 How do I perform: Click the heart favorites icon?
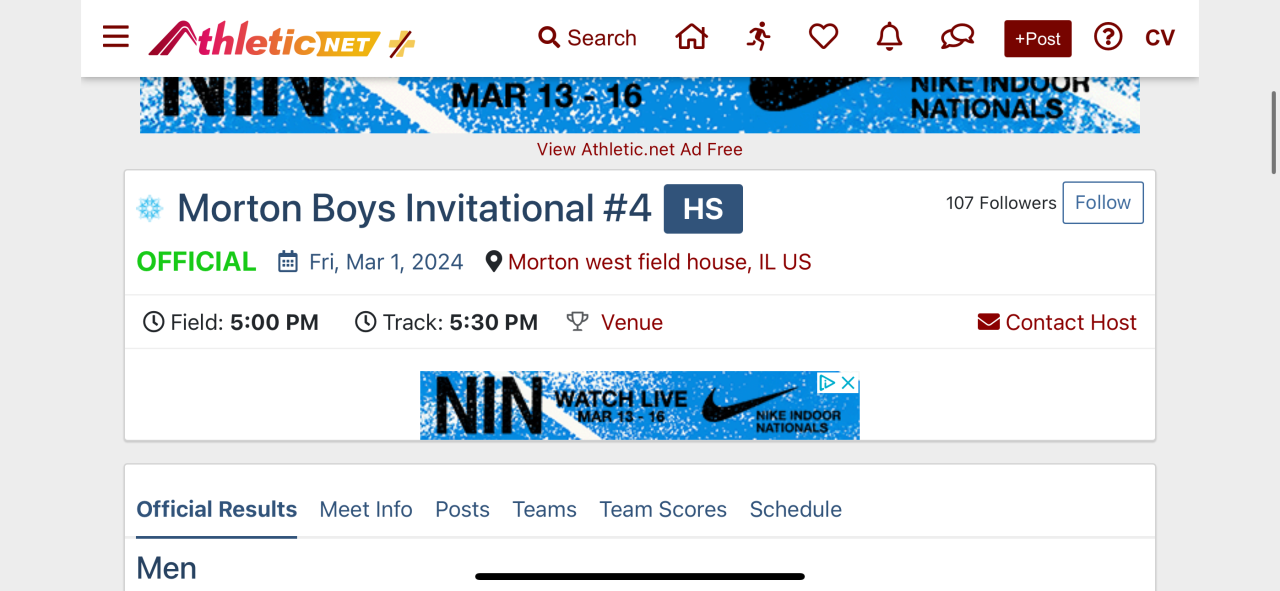click(823, 38)
